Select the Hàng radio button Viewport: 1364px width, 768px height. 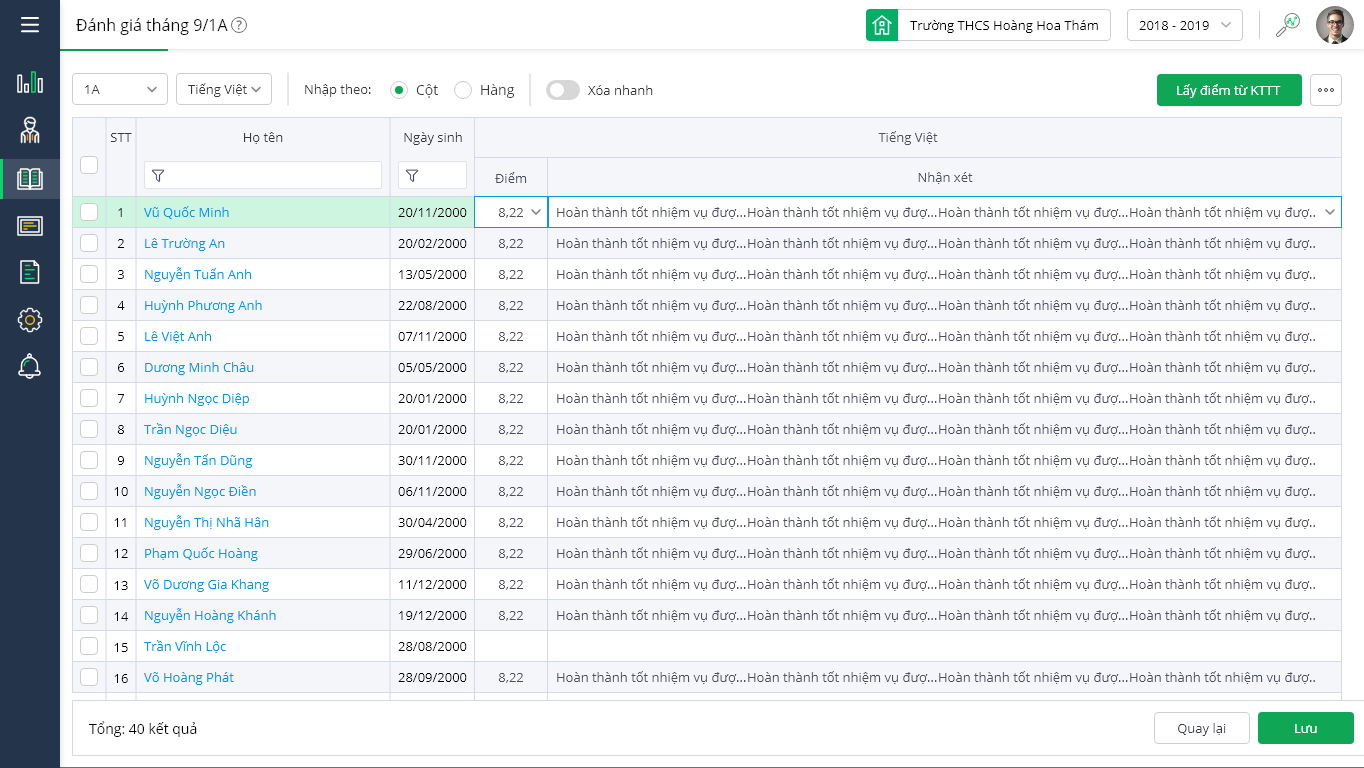463,90
